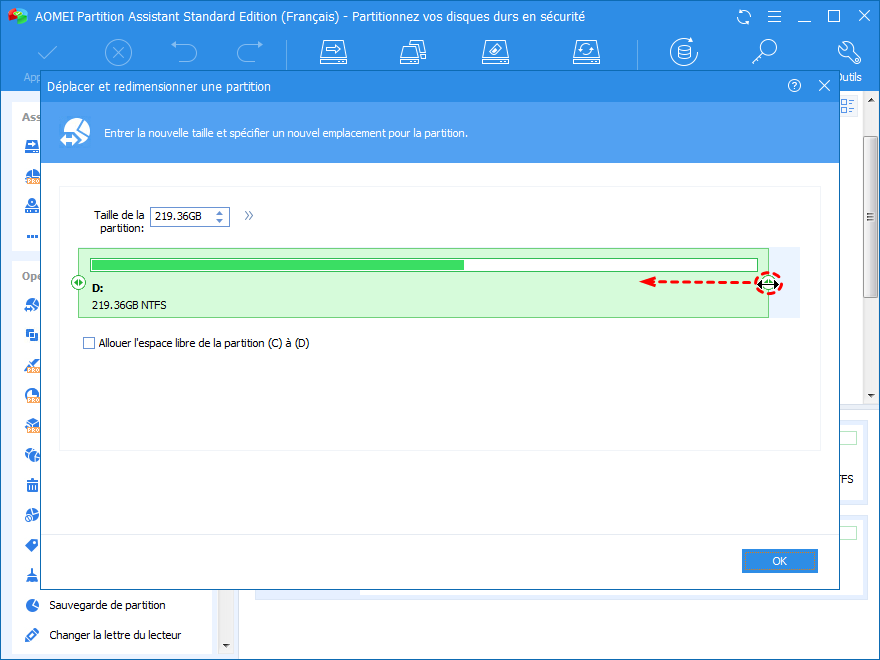880x660 pixels.
Task: Select Sauvegarde de partition in sidebar
Action: [x=107, y=605]
